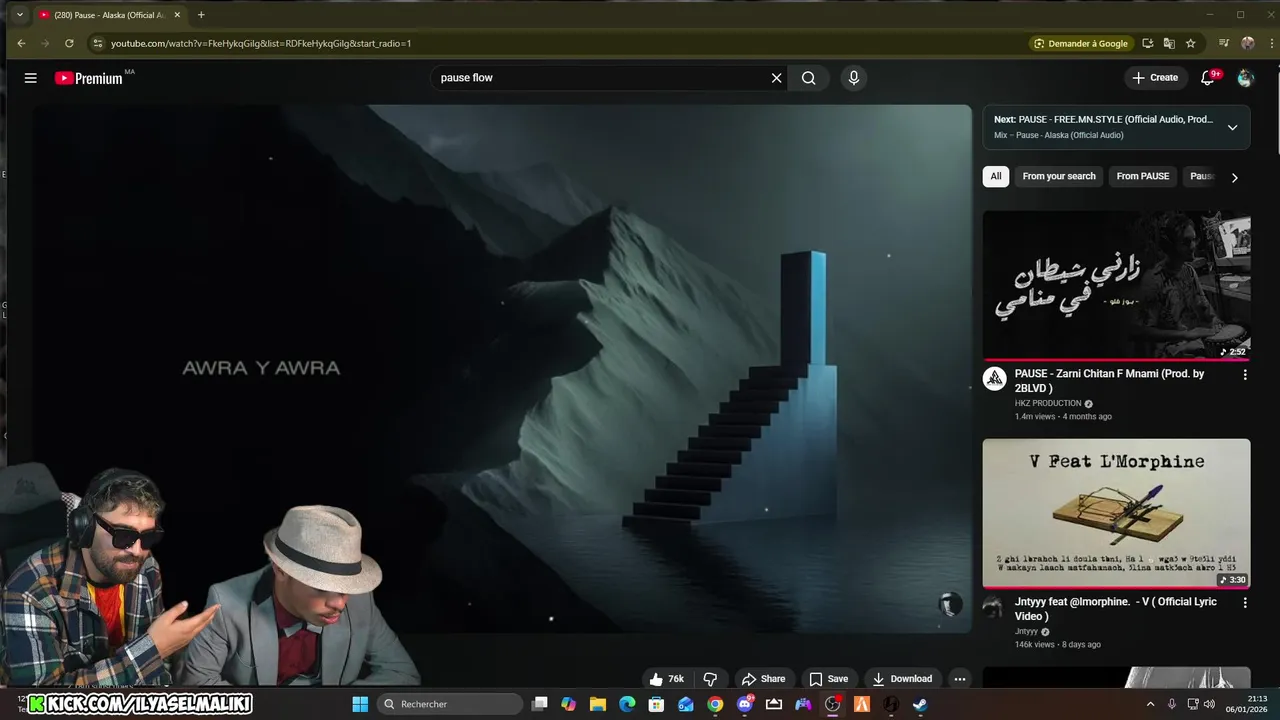The height and width of the screenshot is (720, 1280).
Task: Open Microsoft Edge from taskbar
Action: (x=627, y=704)
